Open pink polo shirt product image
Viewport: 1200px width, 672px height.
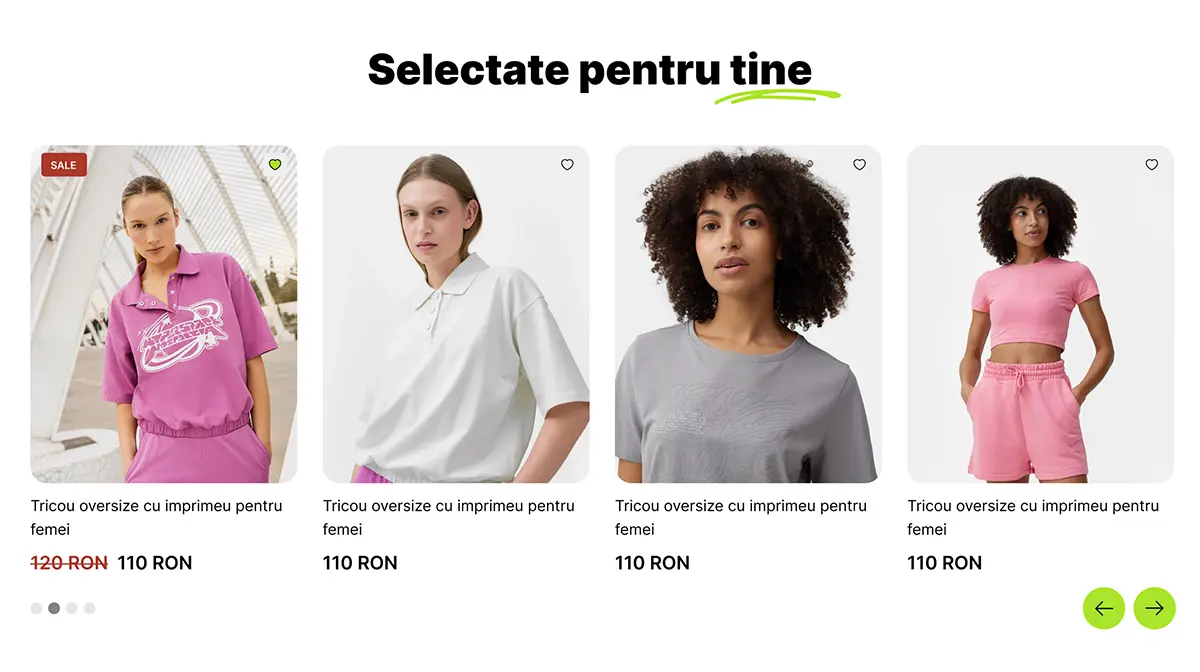pos(164,315)
